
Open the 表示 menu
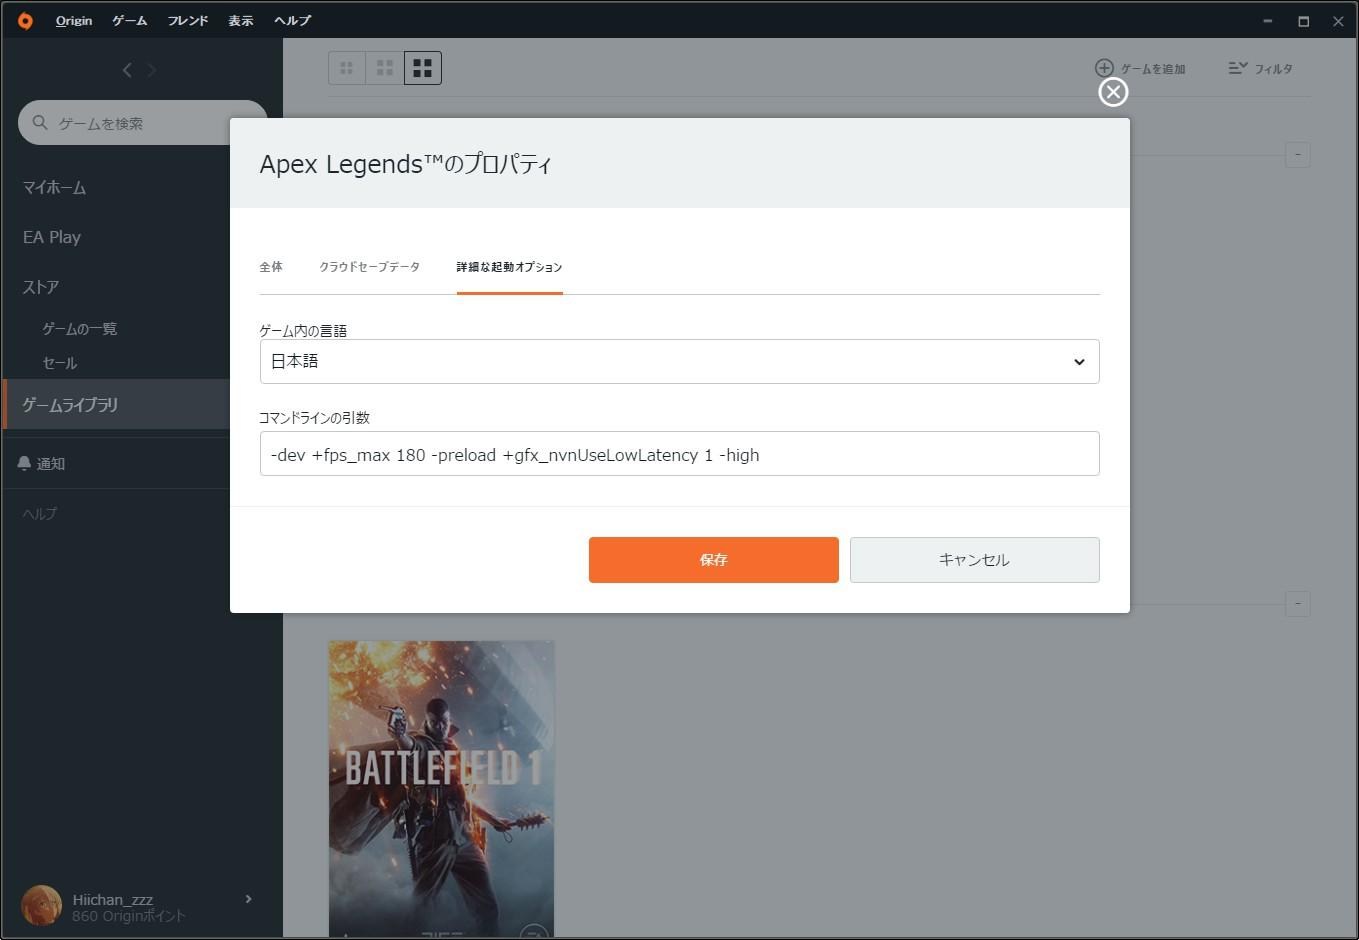click(241, 20)
